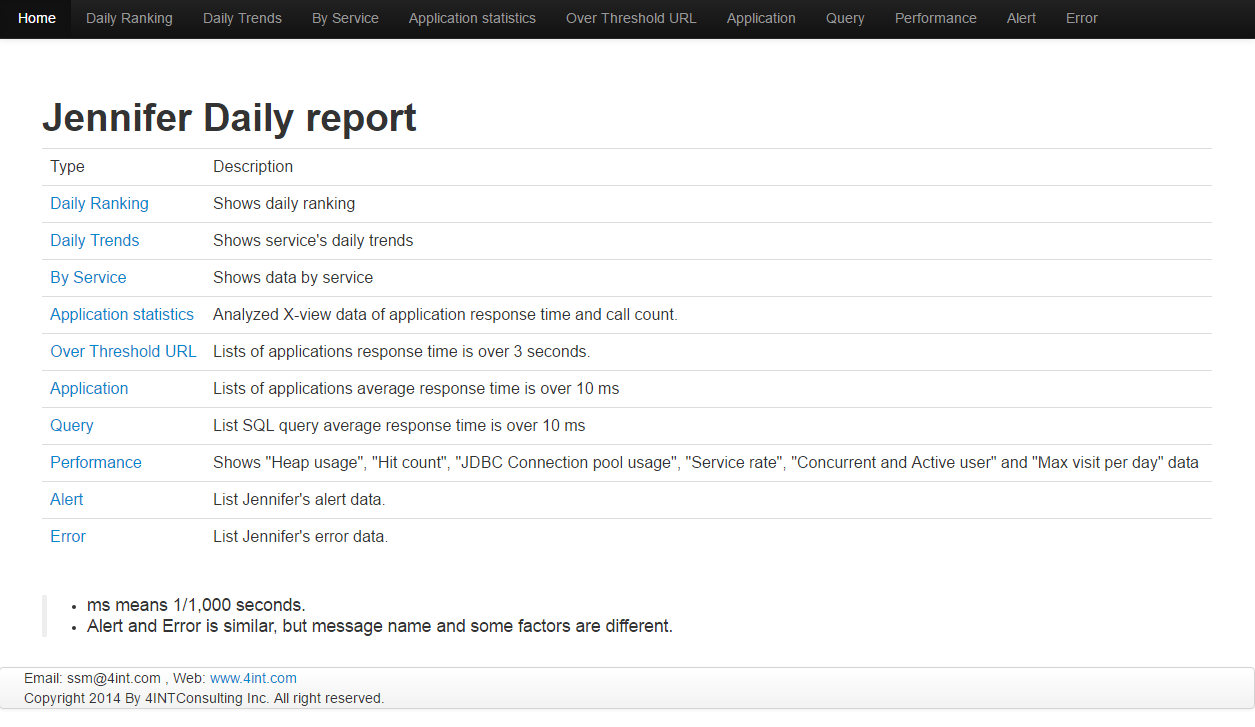The image size is (1255, 727).
Task: Choose Application statistics in top navbar
Action: 472,18
